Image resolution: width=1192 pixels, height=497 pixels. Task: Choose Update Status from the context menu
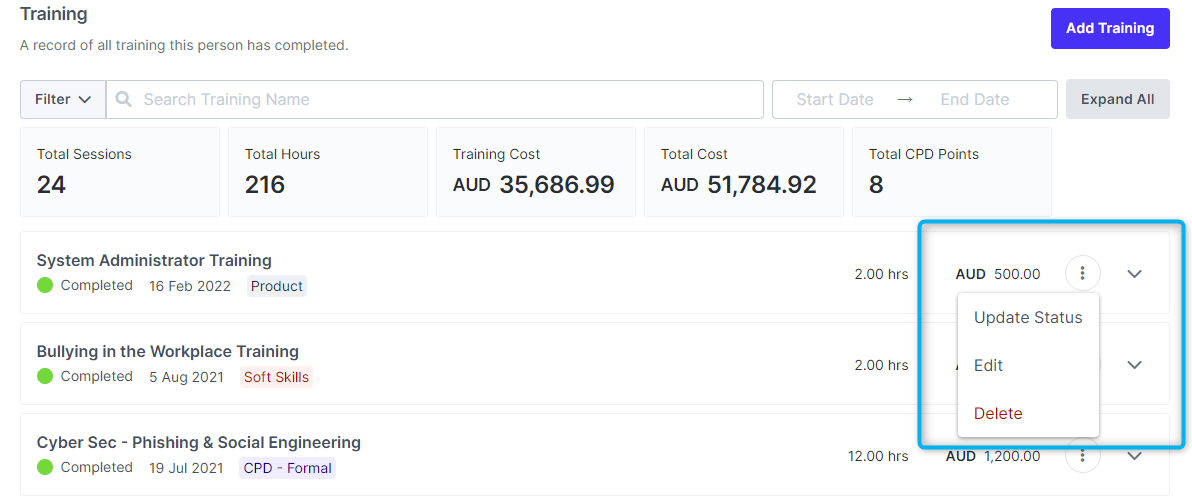(x=1027, y=318)
